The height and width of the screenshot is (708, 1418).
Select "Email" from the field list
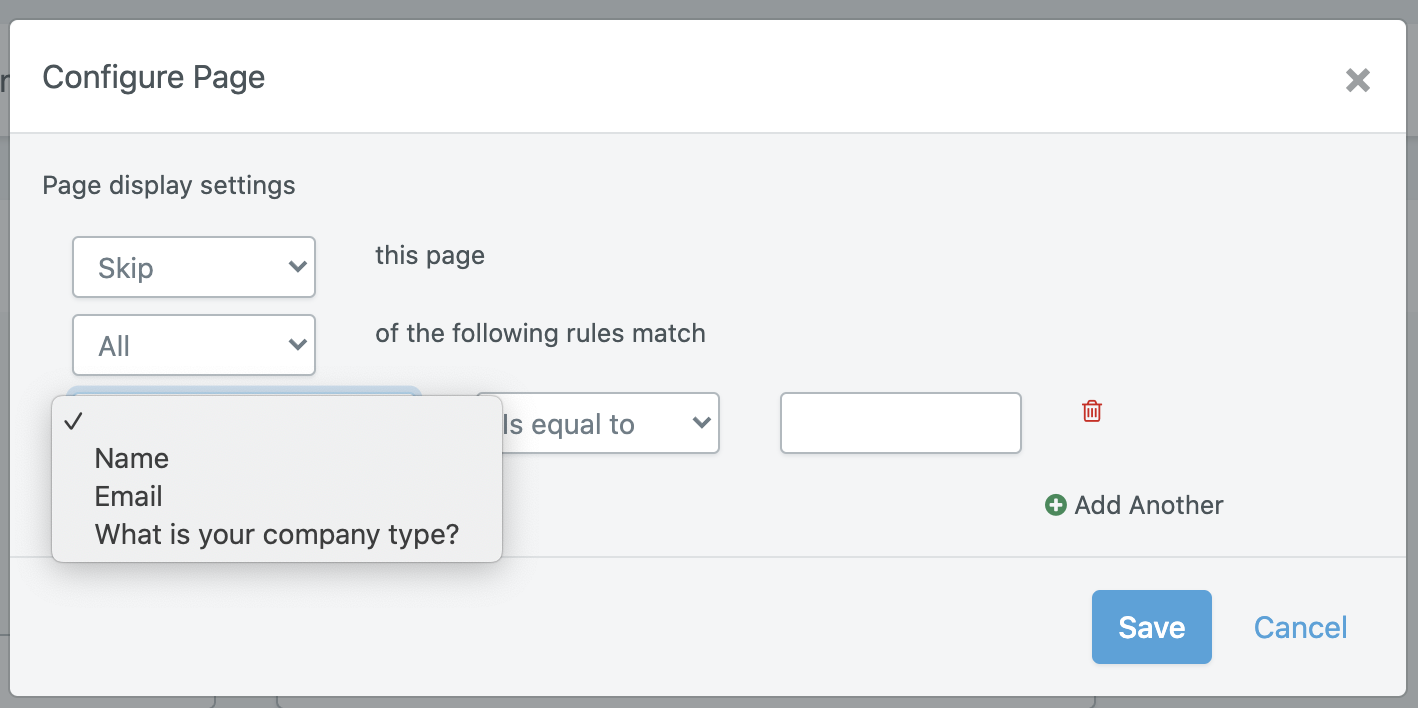click(x=128, y=496)
